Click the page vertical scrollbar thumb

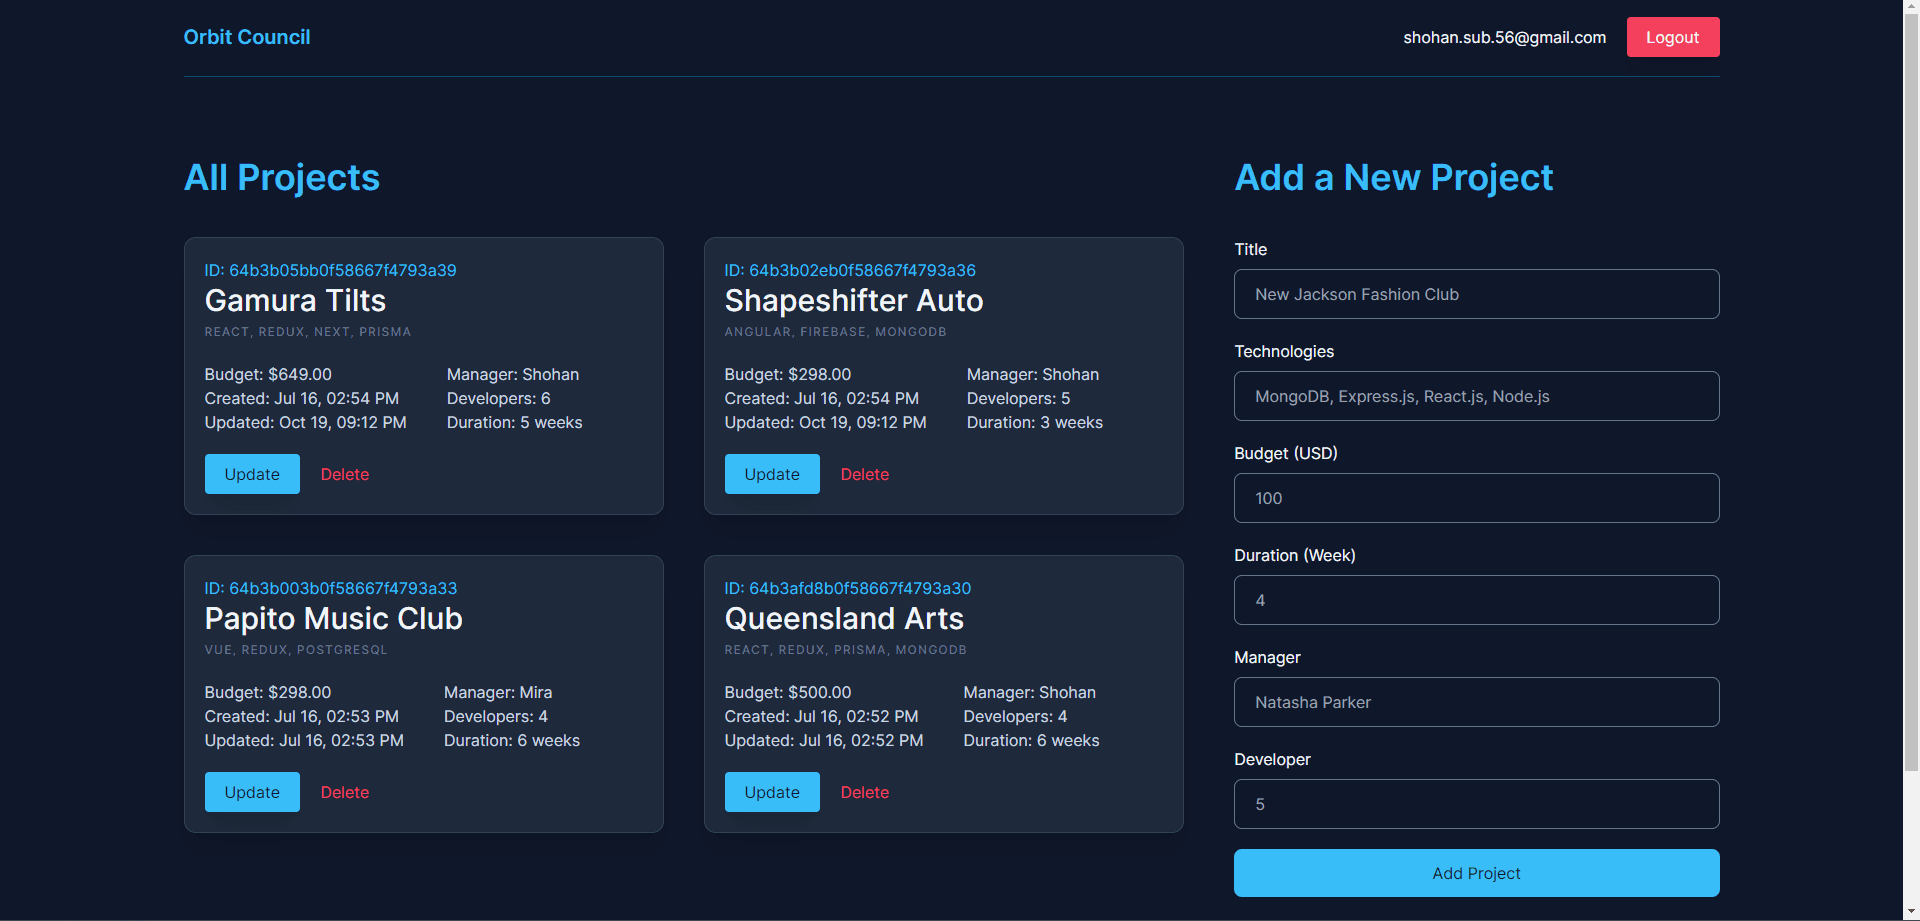[1911, 390]
